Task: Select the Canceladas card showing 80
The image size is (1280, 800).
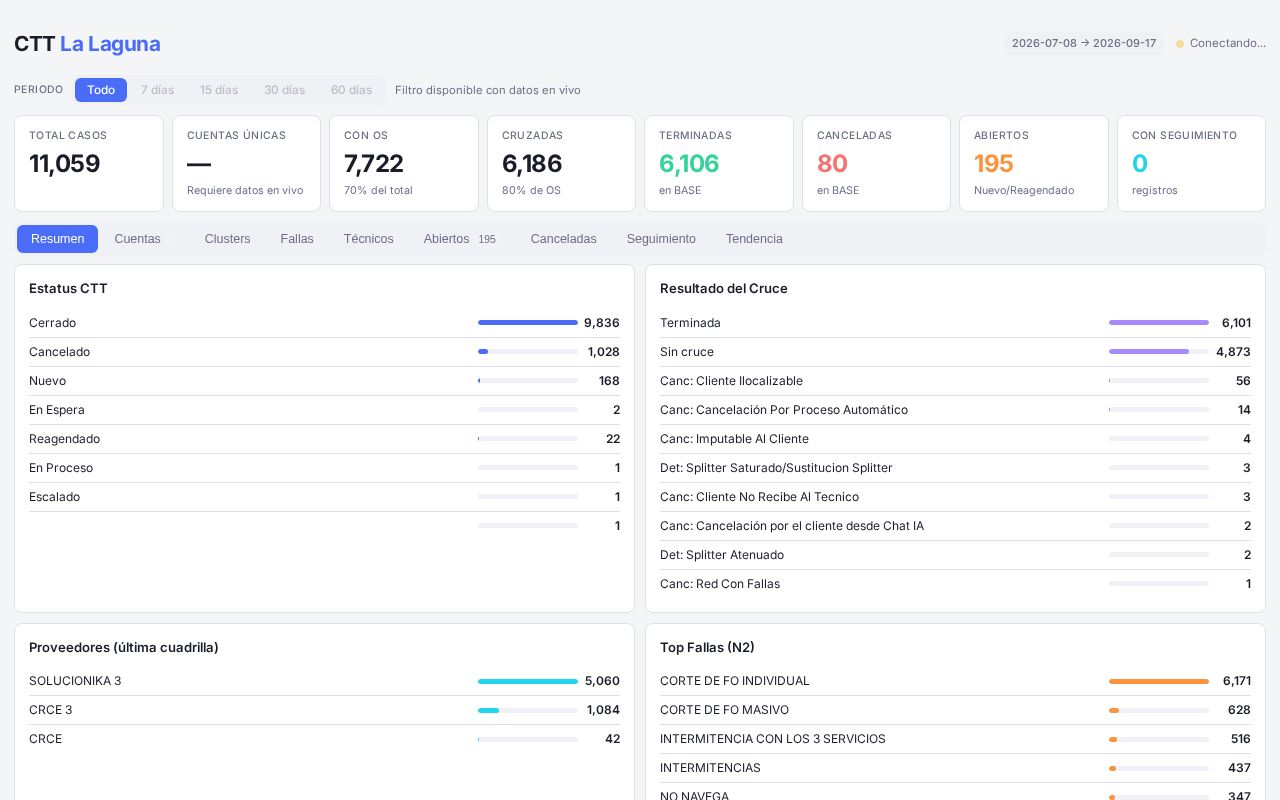Action: (x=876, y=163)
